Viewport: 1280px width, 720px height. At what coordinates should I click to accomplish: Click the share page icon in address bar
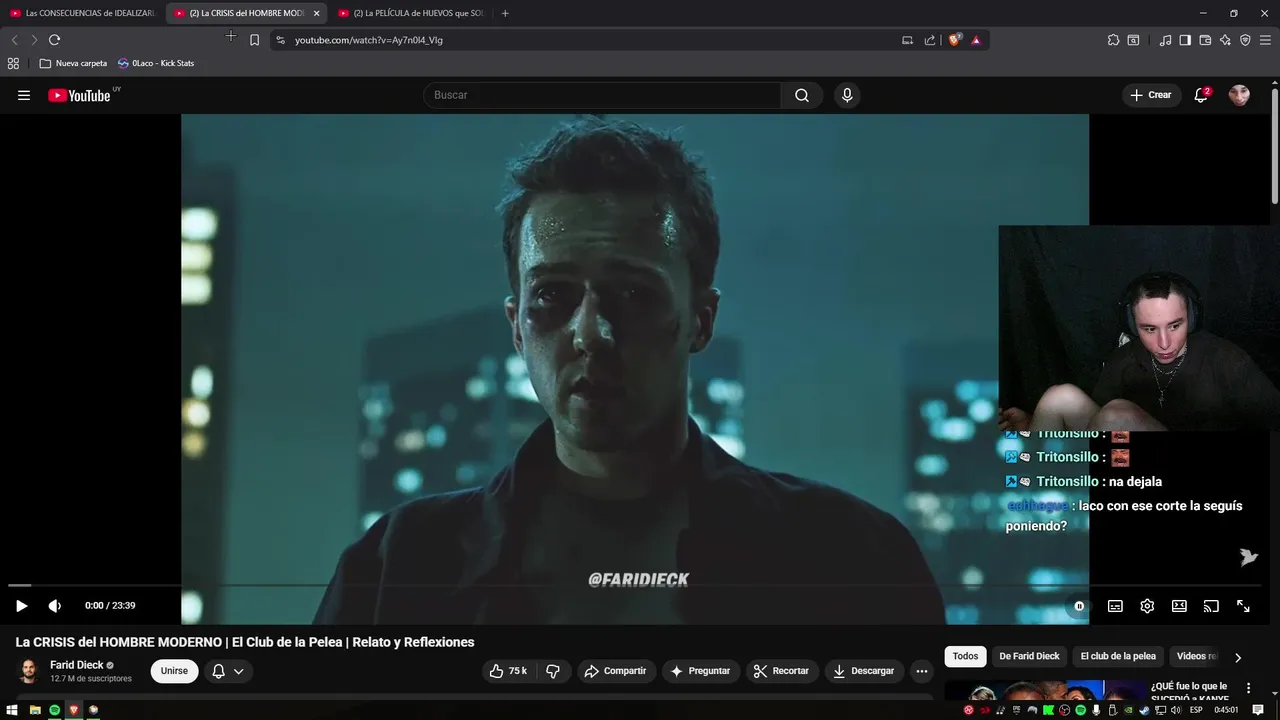[x=930, y=40]
